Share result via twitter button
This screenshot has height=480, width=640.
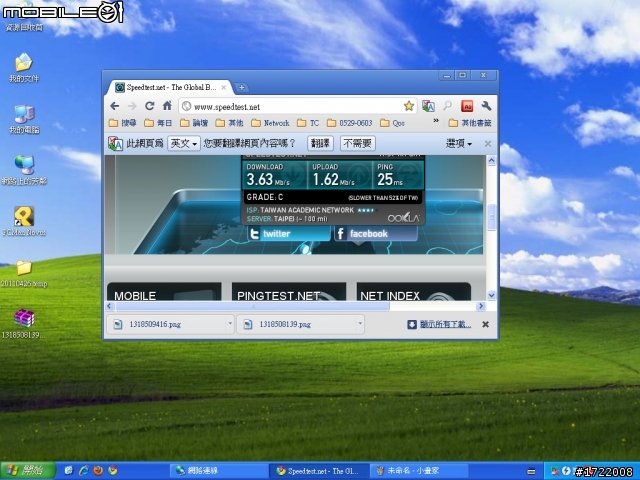[289, 234]
